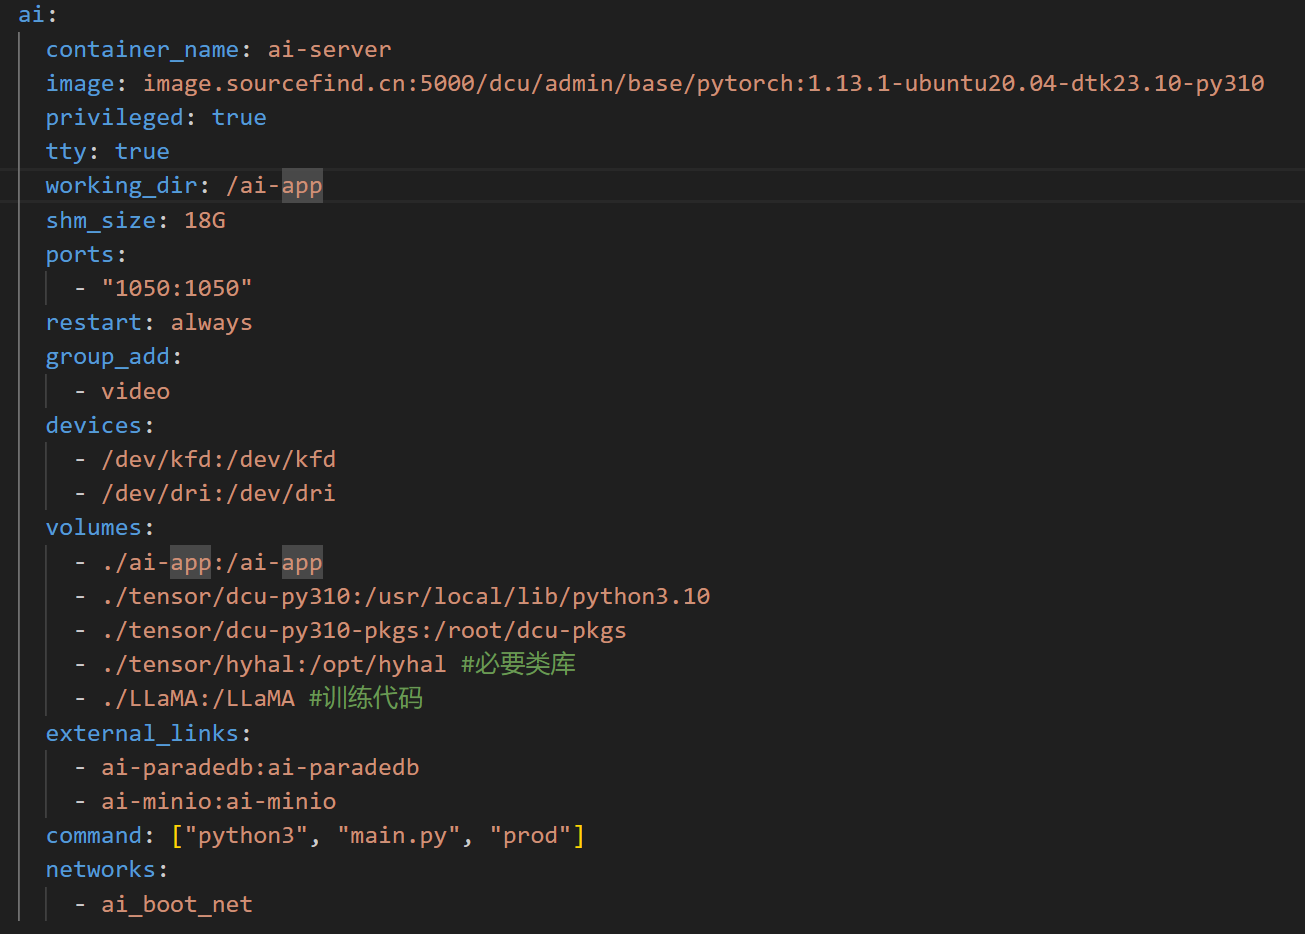Click the #训练代码 comment
Image resolution: width=1305 pixels, height=934 pixels.
366,698
